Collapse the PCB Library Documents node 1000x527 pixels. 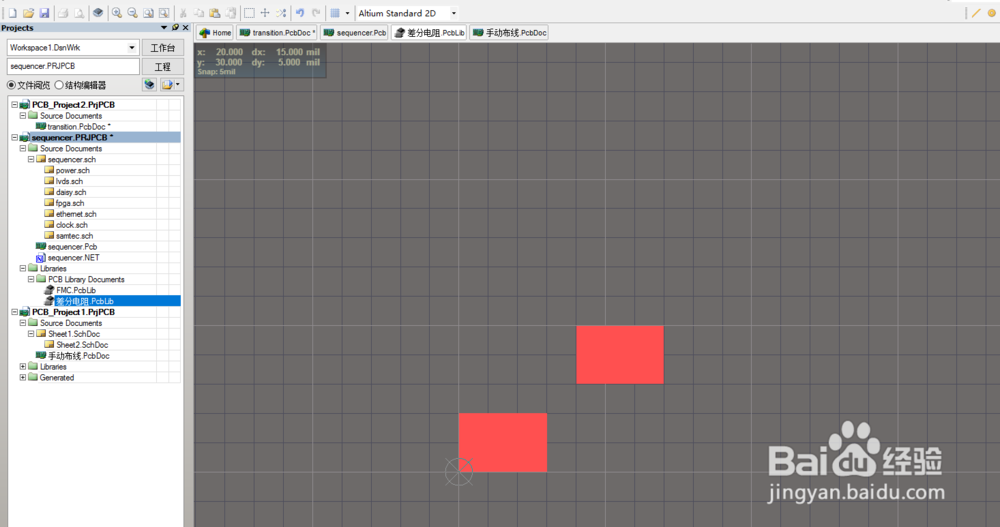(31, 279)
